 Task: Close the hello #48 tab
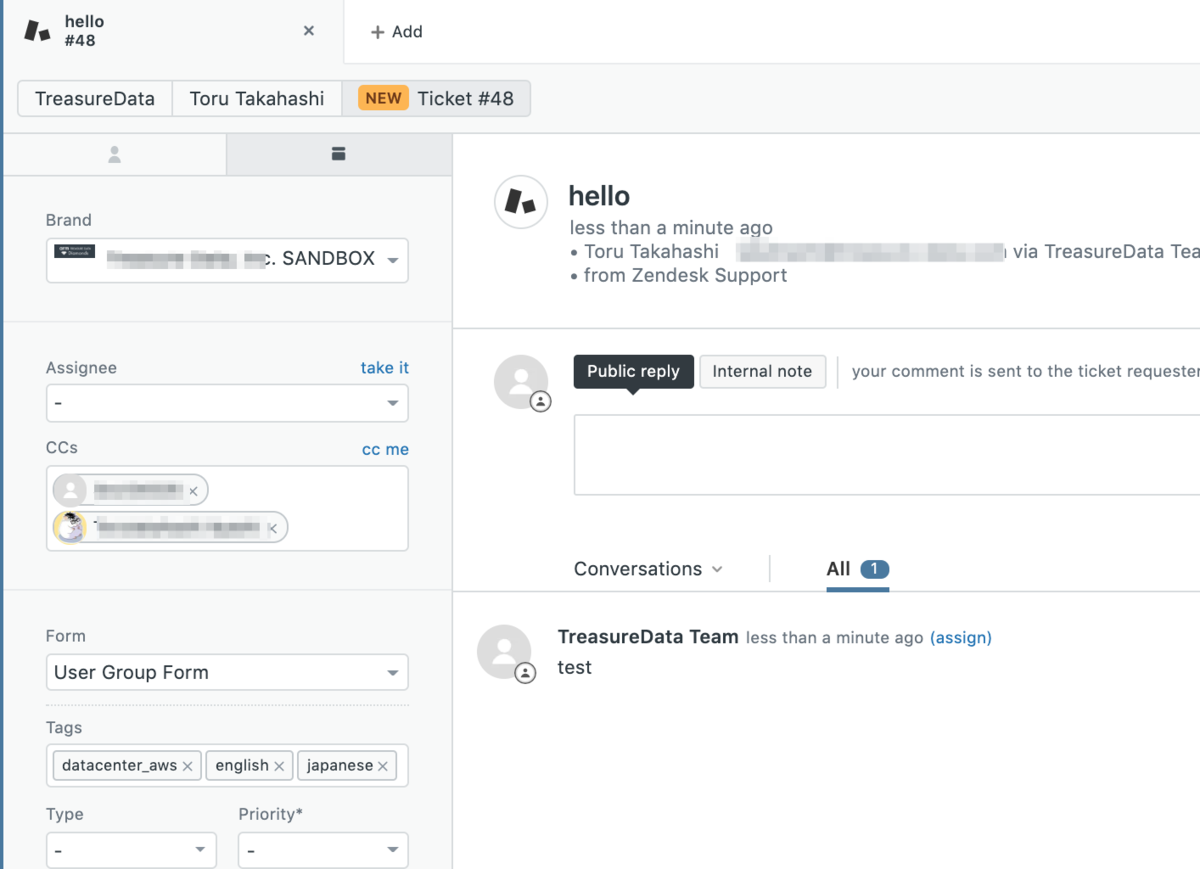[309, 31]
